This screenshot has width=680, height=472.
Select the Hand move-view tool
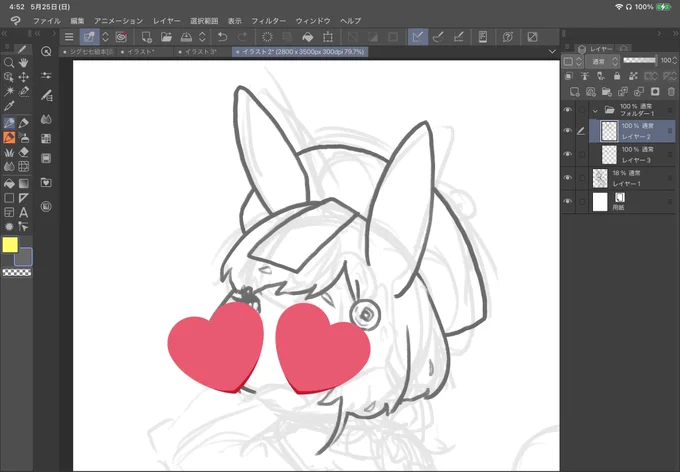coord(23,62)
